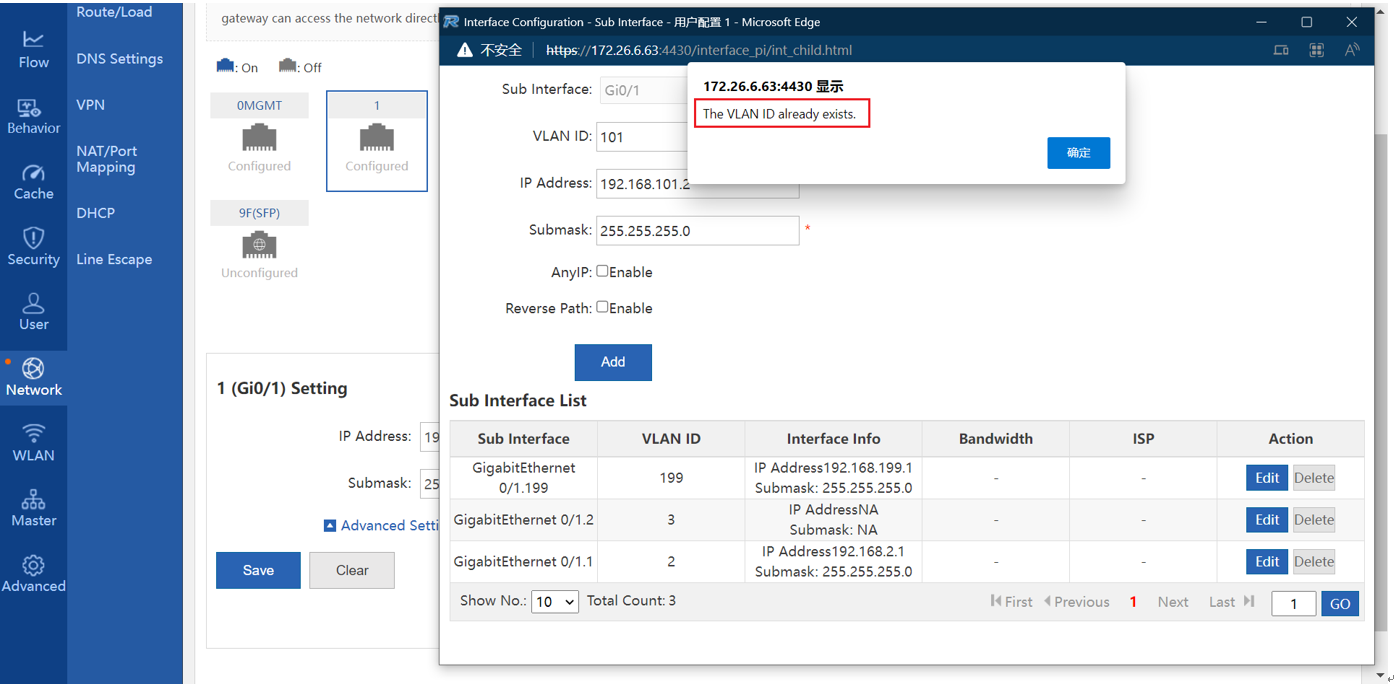Click the Add sub interface button
Viewport: 1394px width, 691px height.
coord(613,362)
